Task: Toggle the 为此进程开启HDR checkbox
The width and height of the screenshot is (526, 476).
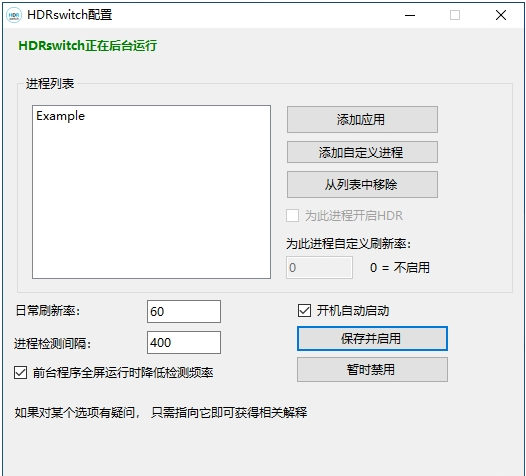Action: pos(293,215)
